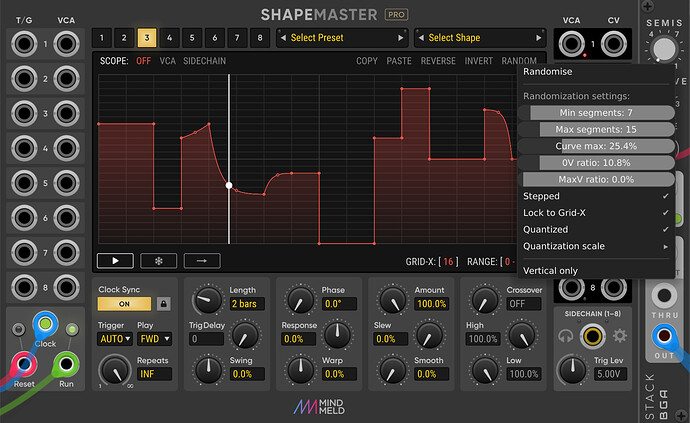This screenshot has width=690, height=423.
Task: Set scope to SIDECHAIN
Action: [x=205, y=61]
